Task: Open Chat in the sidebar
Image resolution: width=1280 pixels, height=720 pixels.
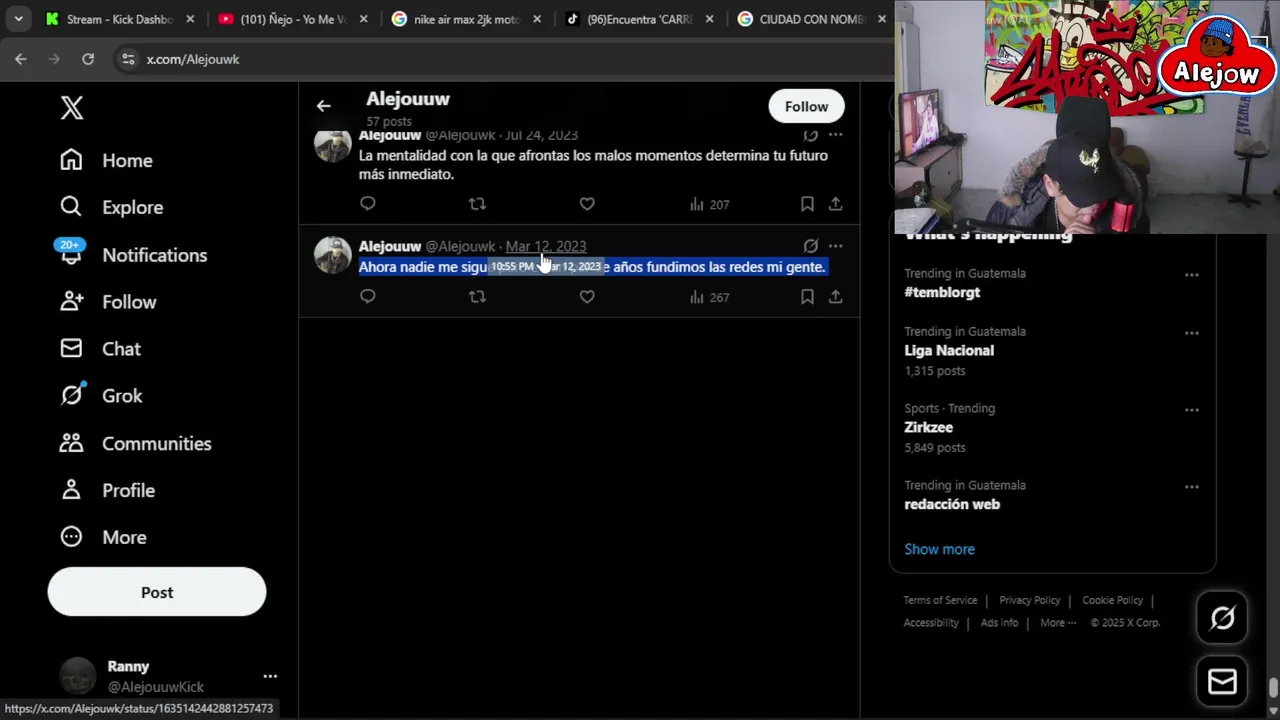Action: click(101, 348)
